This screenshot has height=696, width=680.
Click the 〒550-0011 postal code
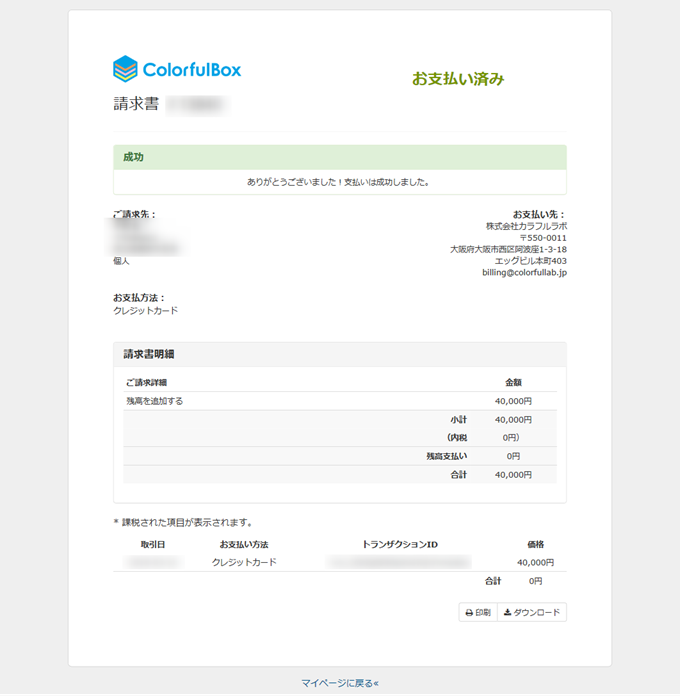(543, 238)
